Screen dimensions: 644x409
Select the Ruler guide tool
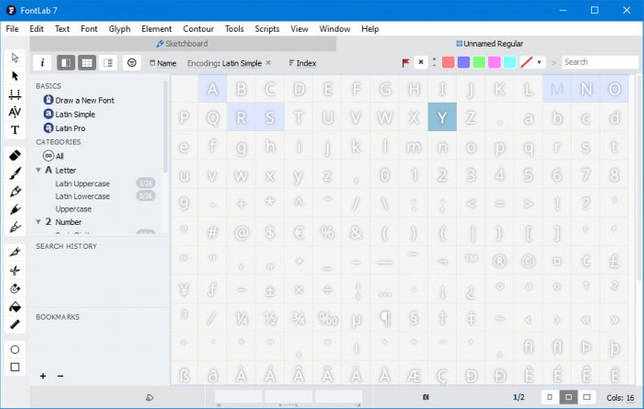[15, 324]
